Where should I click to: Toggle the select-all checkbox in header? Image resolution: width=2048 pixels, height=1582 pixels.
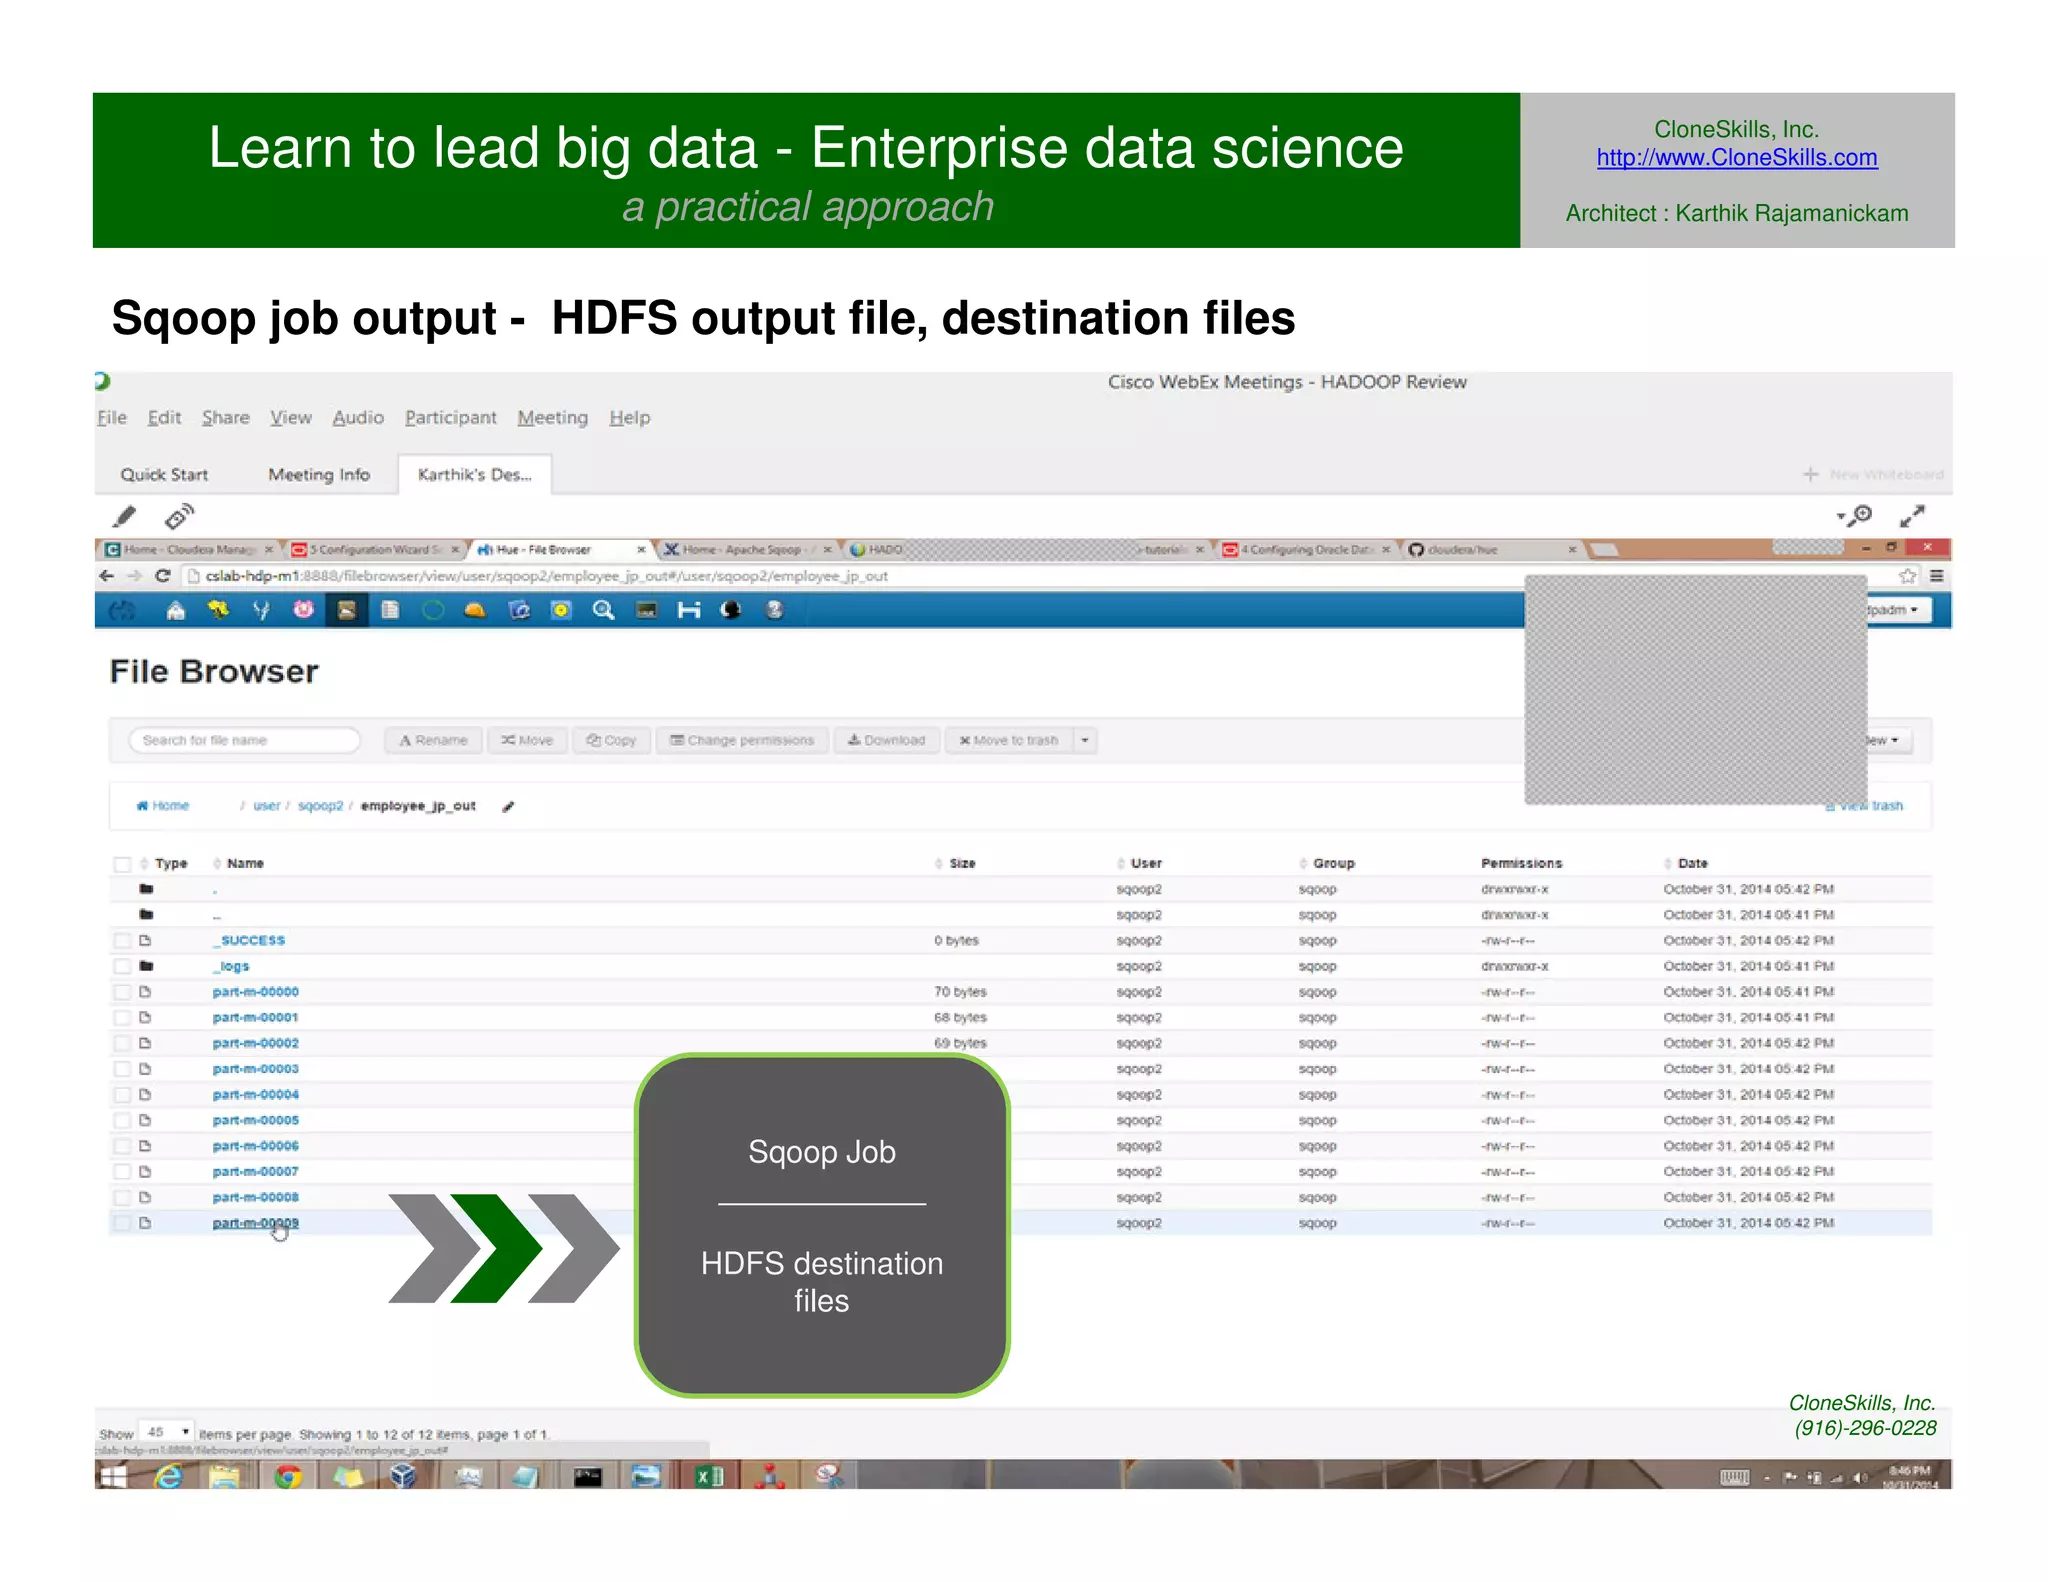click(x=122, y=864)
